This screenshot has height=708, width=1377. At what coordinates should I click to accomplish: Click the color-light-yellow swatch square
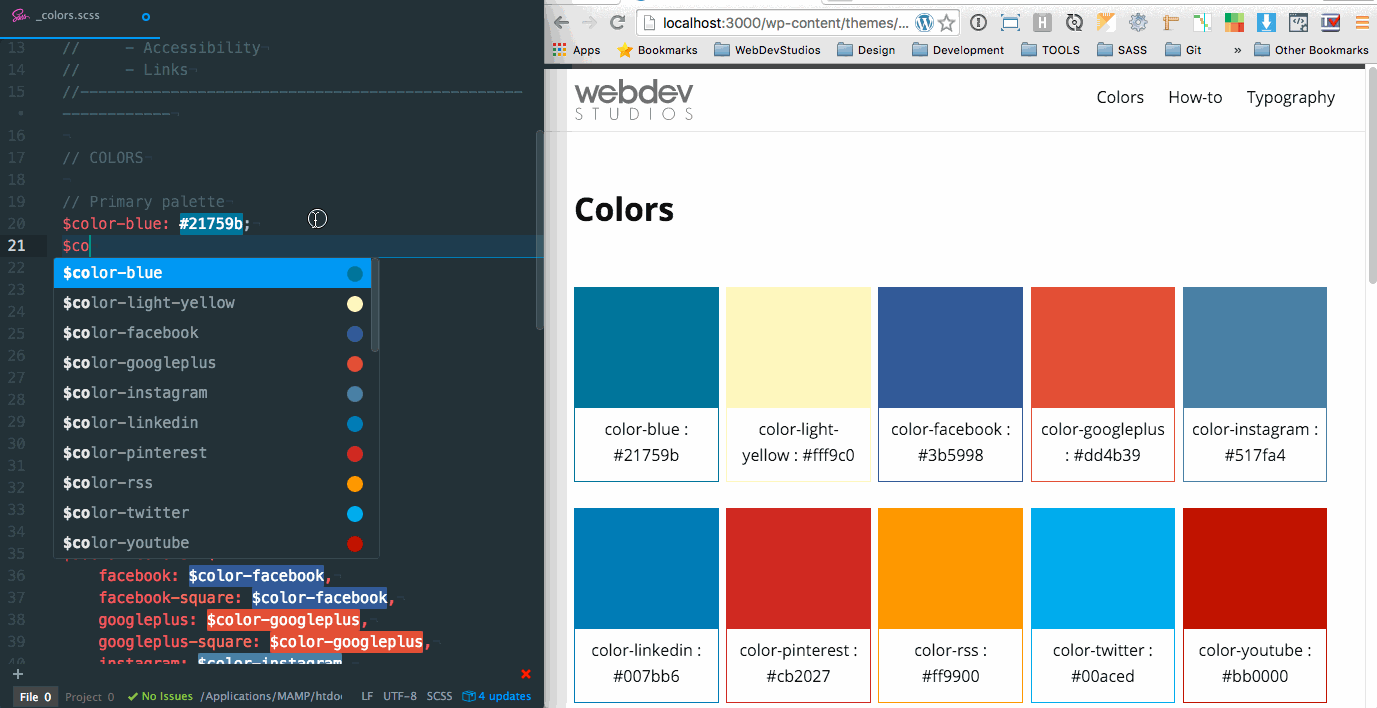point(798,347)
